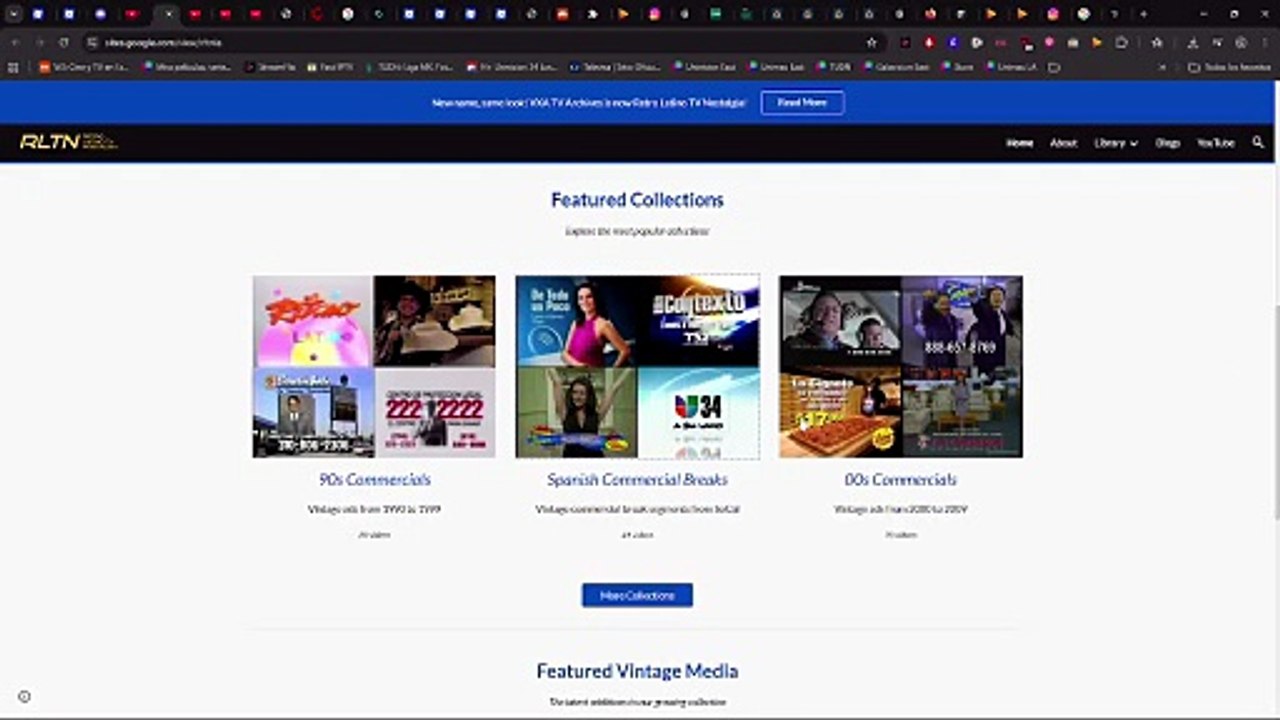Screen dimensions: 1280x720
Task: Go to the Home navigation item
Action: (1019, 143)
